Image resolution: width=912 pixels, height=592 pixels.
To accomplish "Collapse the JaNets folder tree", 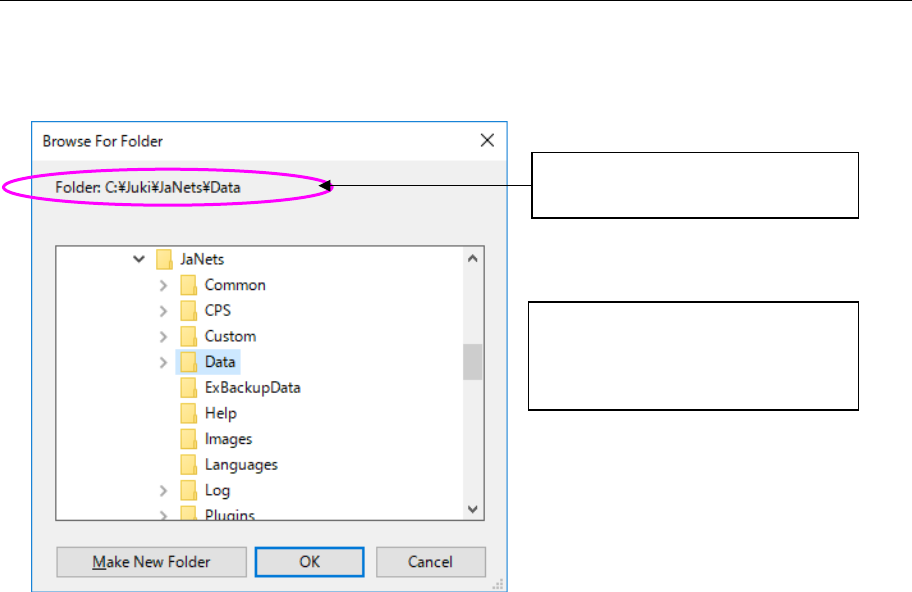I will (138, 259).
